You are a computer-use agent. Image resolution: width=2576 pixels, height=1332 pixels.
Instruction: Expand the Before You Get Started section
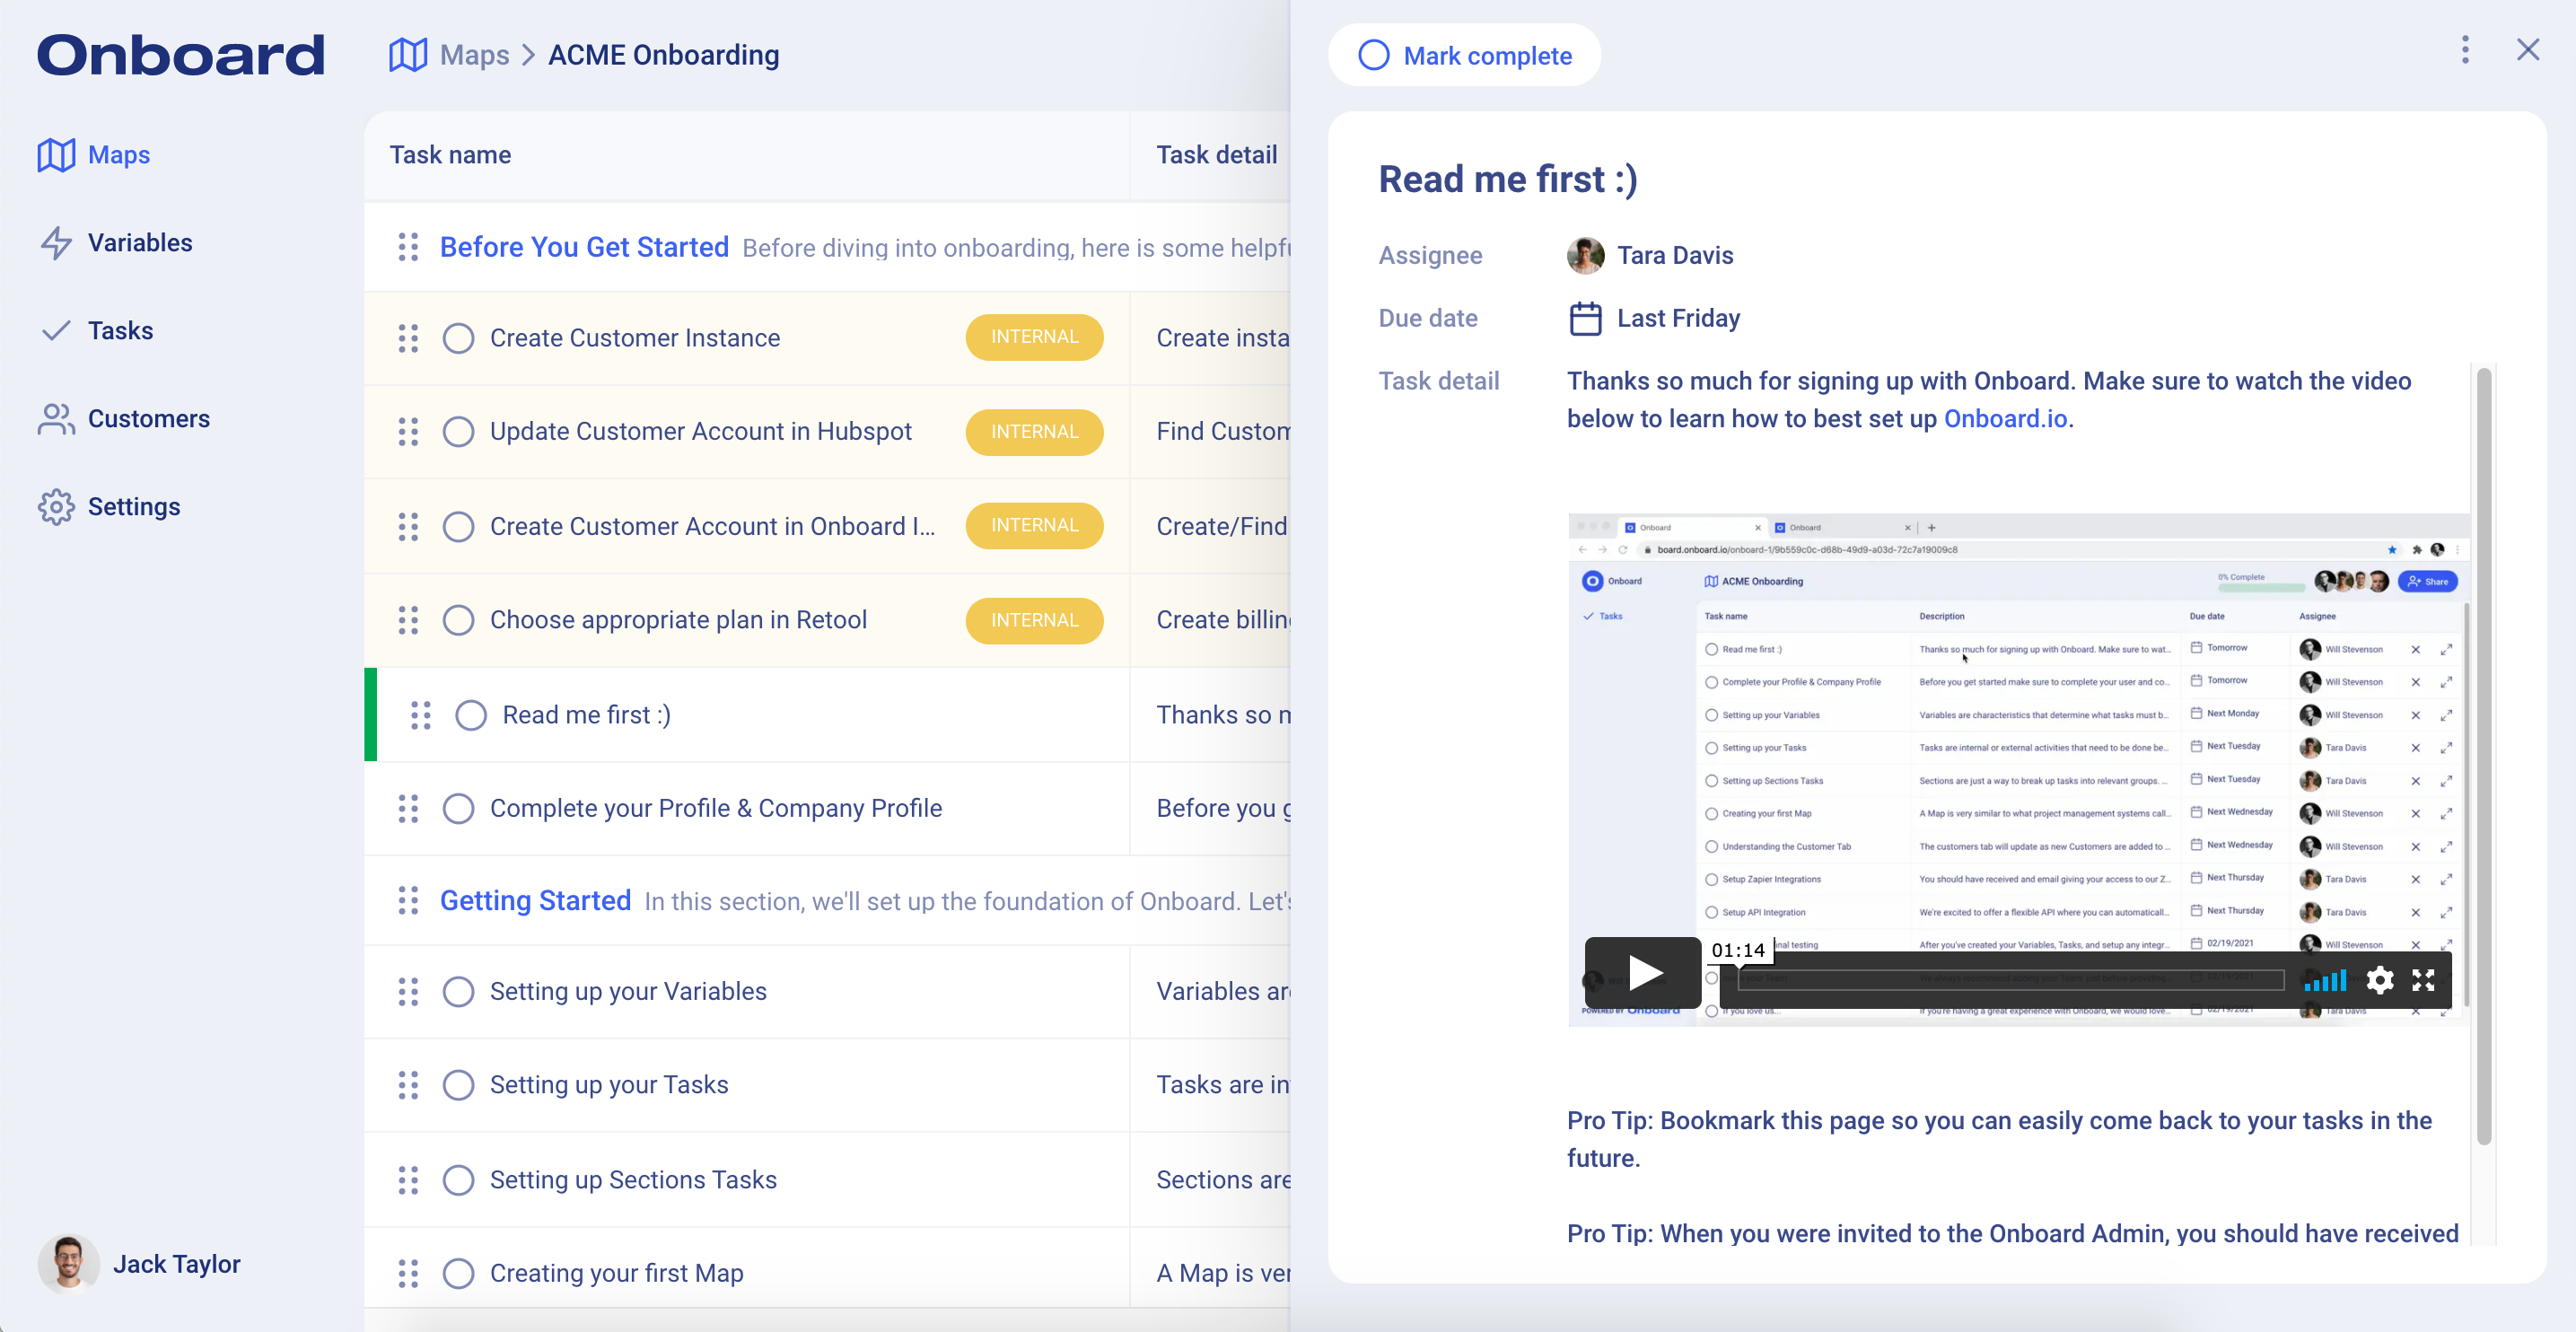[584, 247]
